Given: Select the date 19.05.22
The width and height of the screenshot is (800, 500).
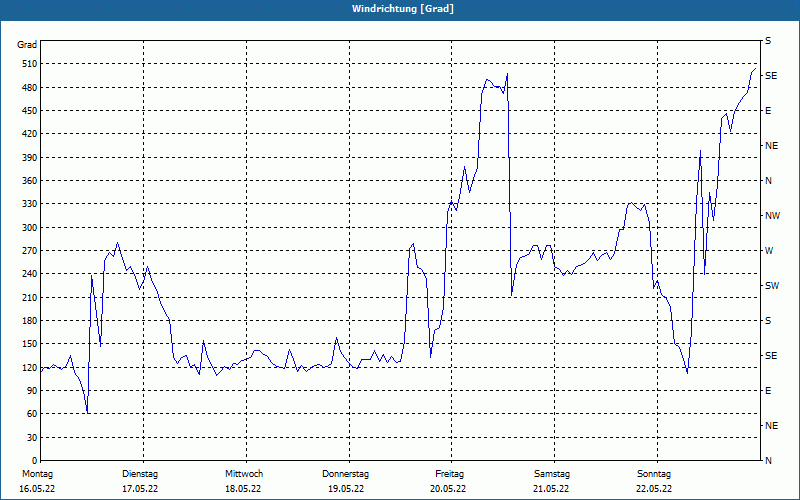Looking at the screenshot, I should [346, 489].
